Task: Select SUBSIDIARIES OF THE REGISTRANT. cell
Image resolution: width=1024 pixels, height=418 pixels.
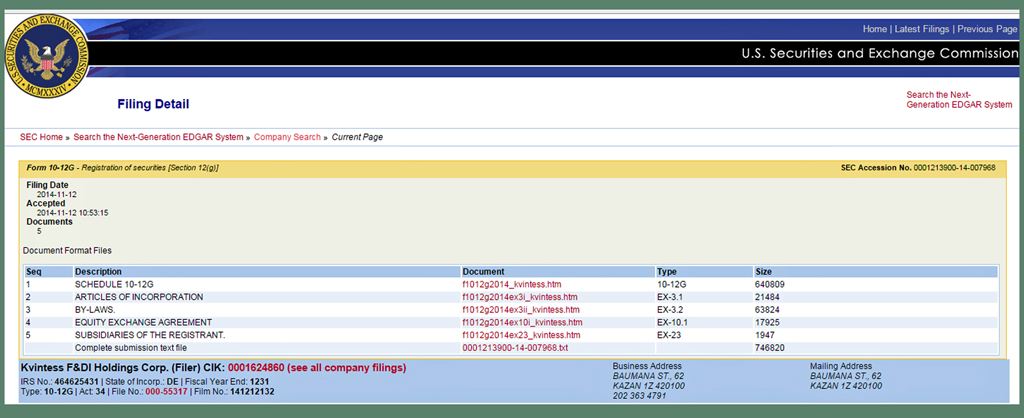Action: (x=150, y=335)
